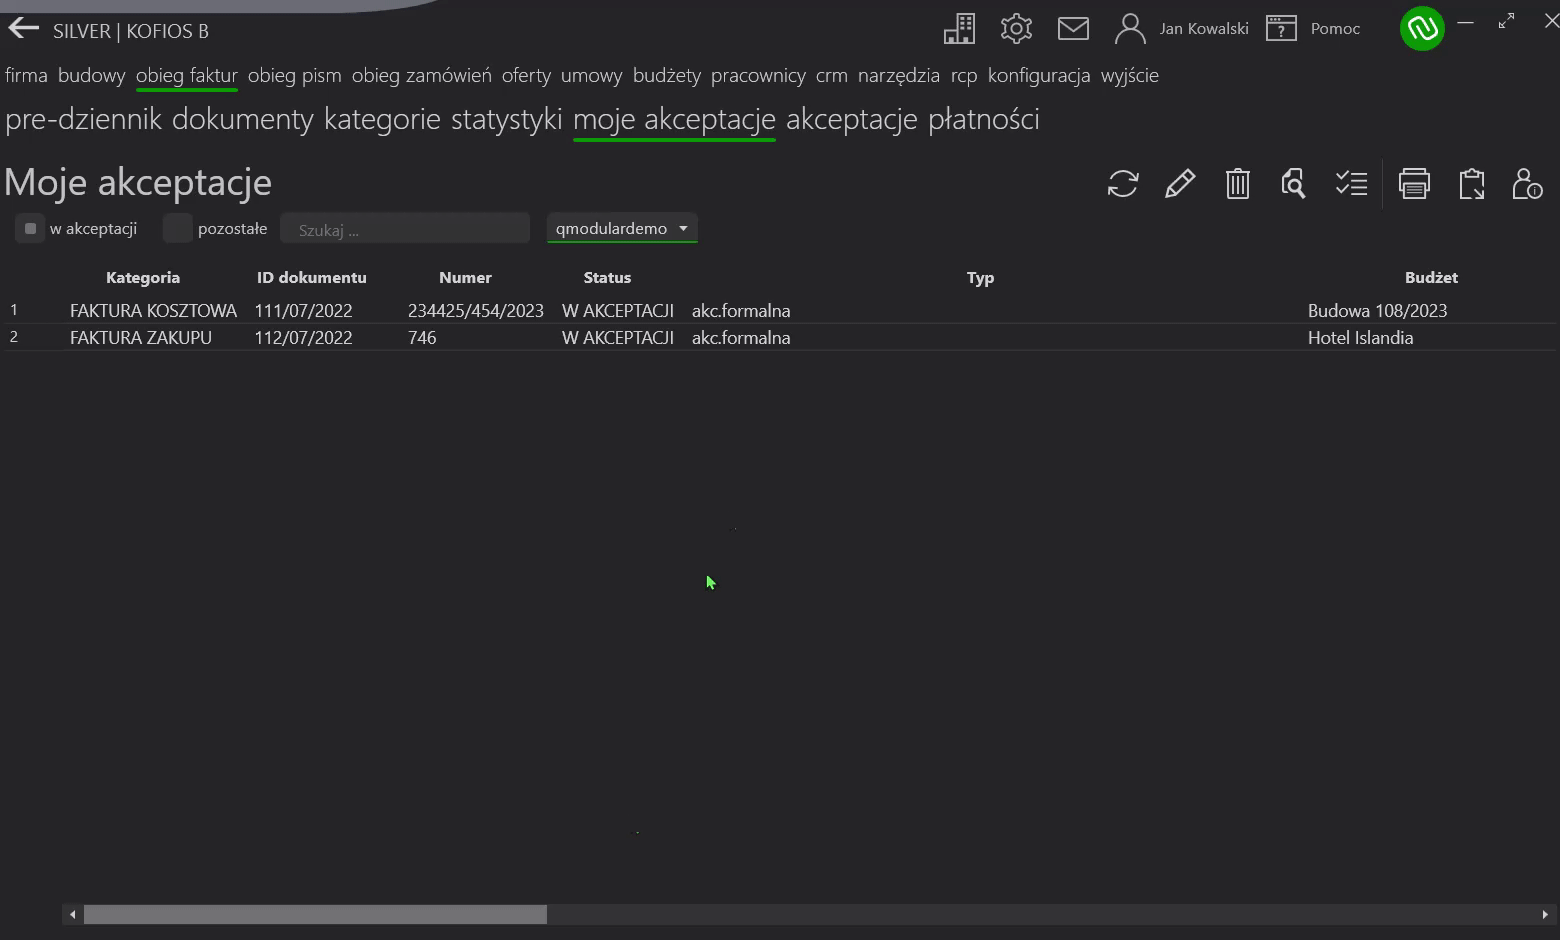Screen dimensions: 1560x940
Task: Edit with the pencil icon
Action: click(1180, 184)
